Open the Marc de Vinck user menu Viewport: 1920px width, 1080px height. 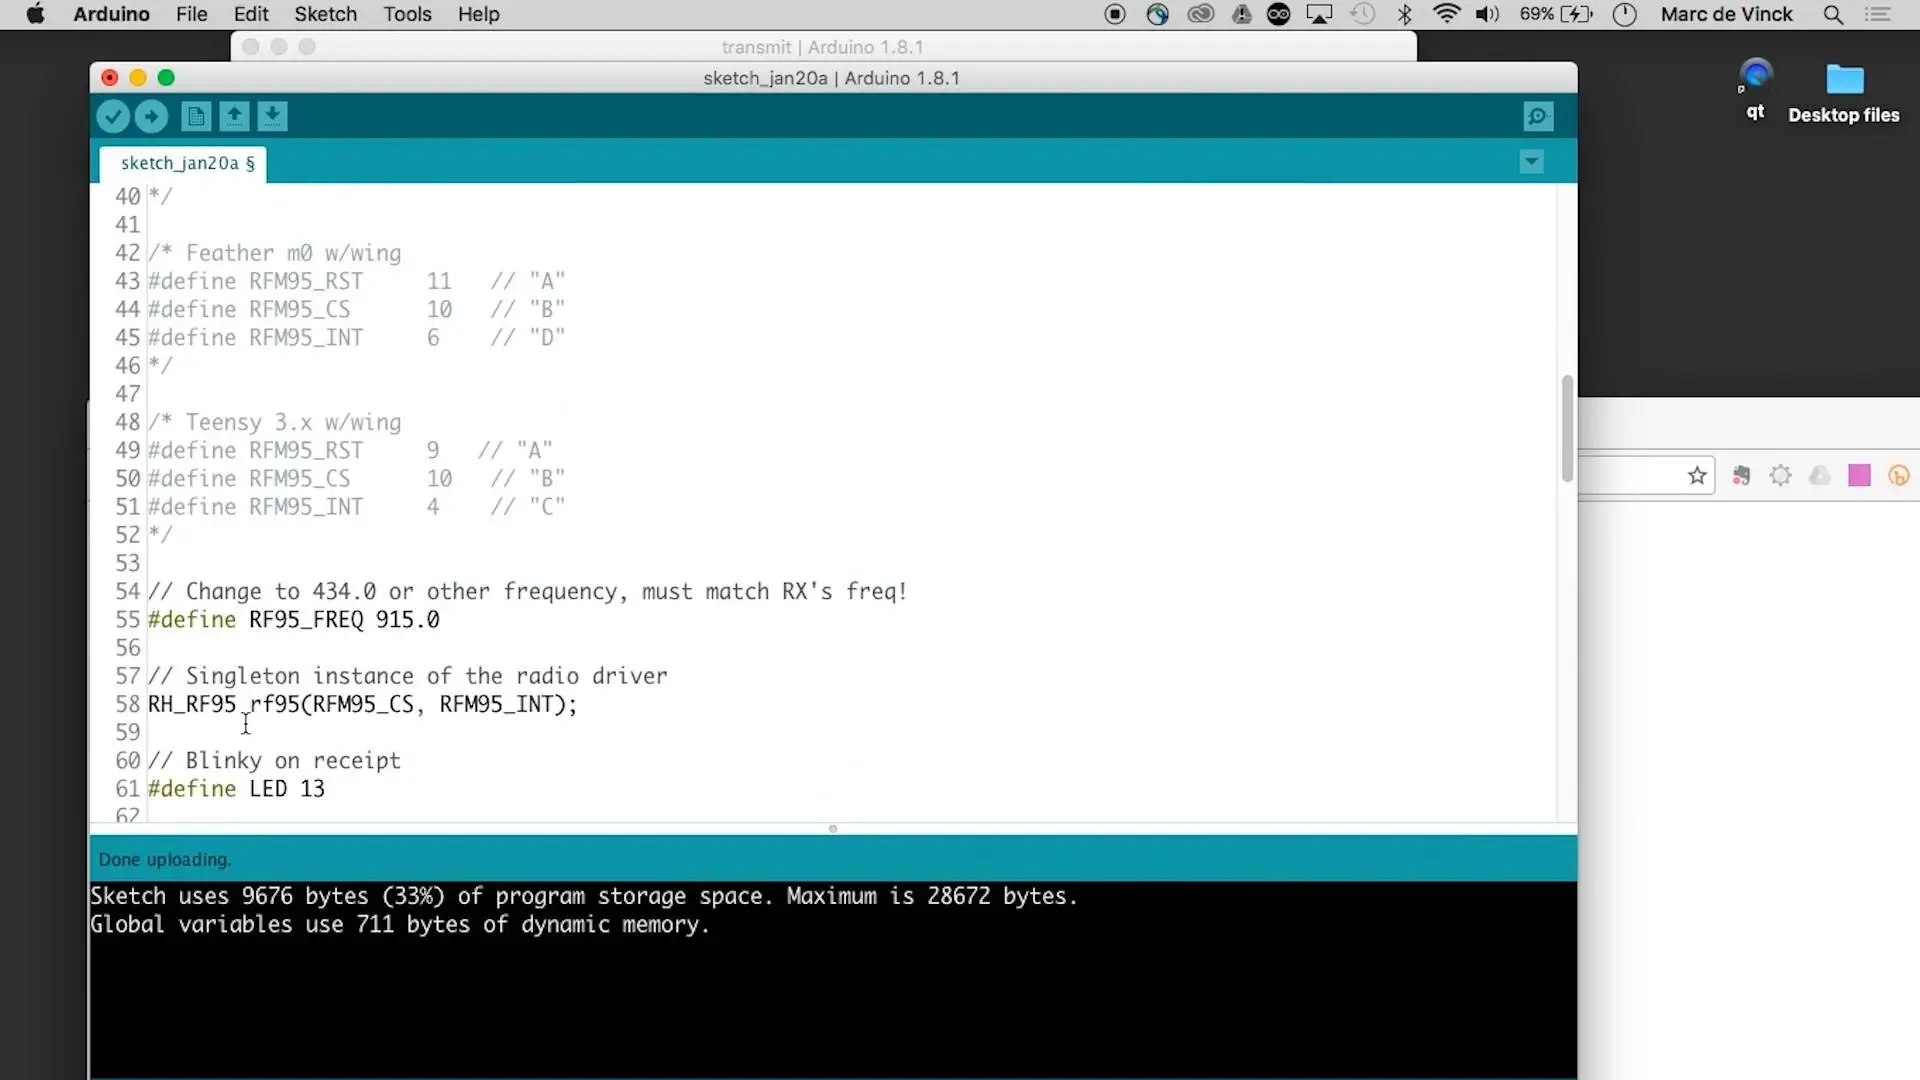[x=1727, y=14]
